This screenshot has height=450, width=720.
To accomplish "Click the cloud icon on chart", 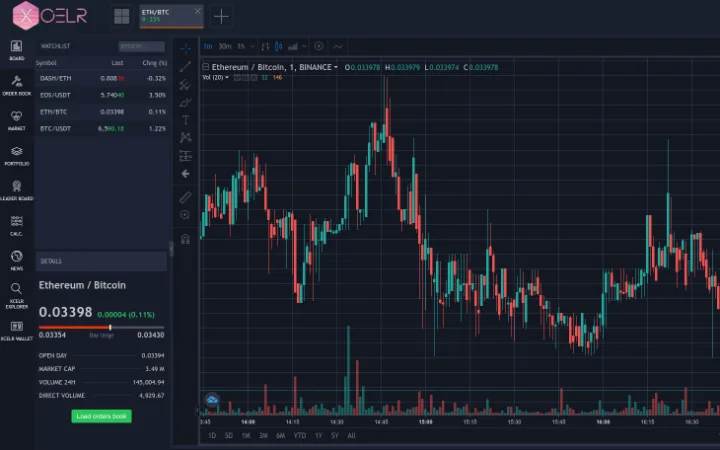I will coord(212,400).
